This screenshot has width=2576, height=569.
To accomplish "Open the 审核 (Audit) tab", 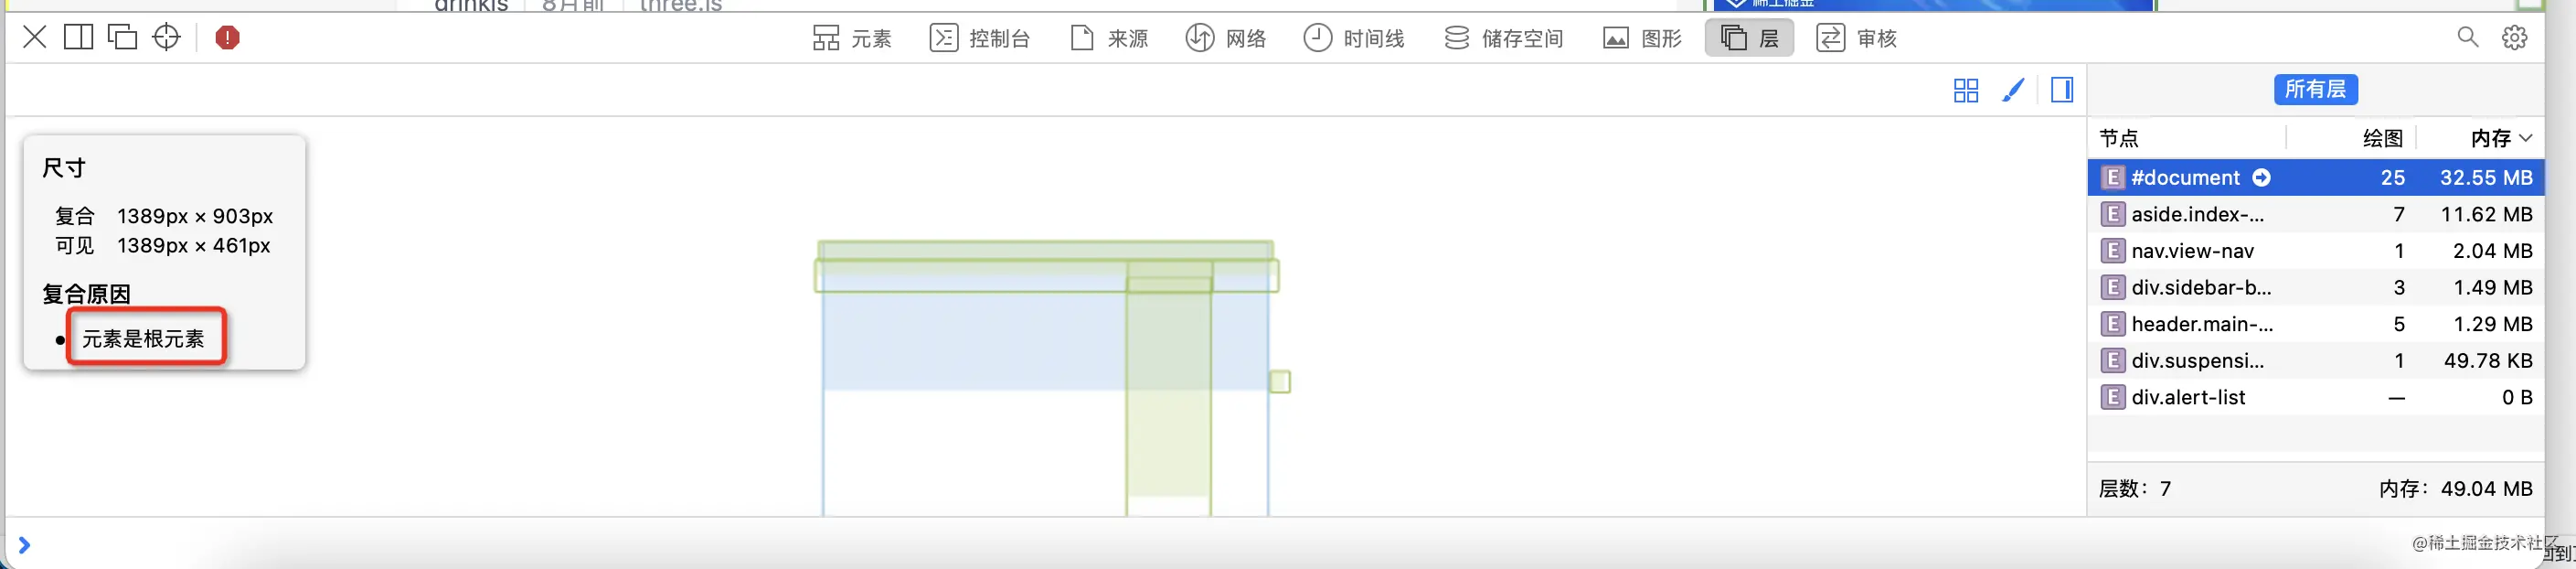I will point(1856,38).
